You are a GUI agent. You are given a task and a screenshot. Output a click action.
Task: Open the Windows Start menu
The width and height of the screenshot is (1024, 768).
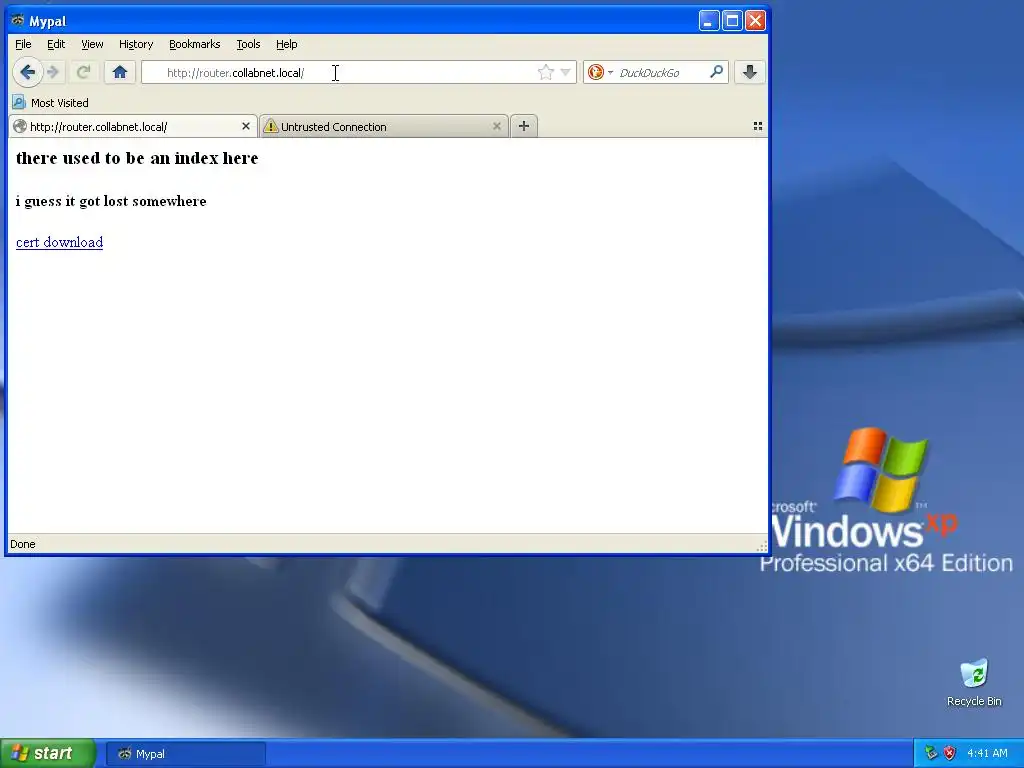click(48, 754)
